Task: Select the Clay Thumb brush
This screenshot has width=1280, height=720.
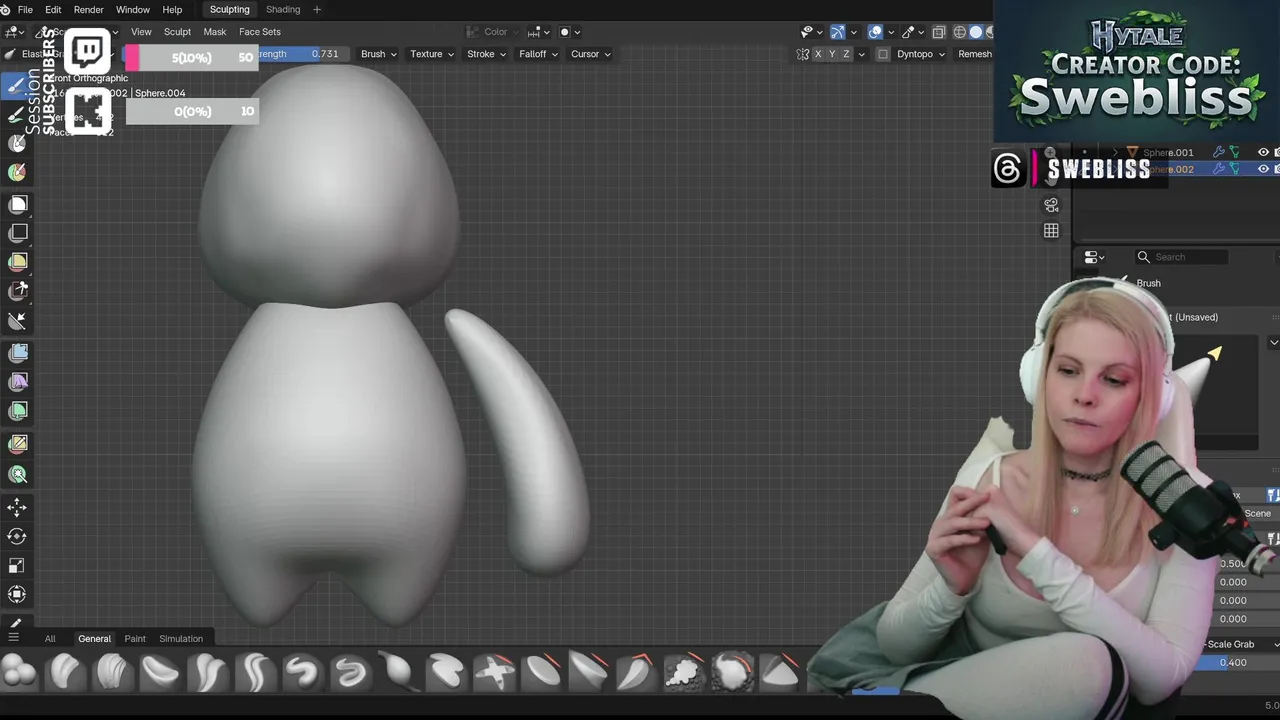Action: (160, 671)
